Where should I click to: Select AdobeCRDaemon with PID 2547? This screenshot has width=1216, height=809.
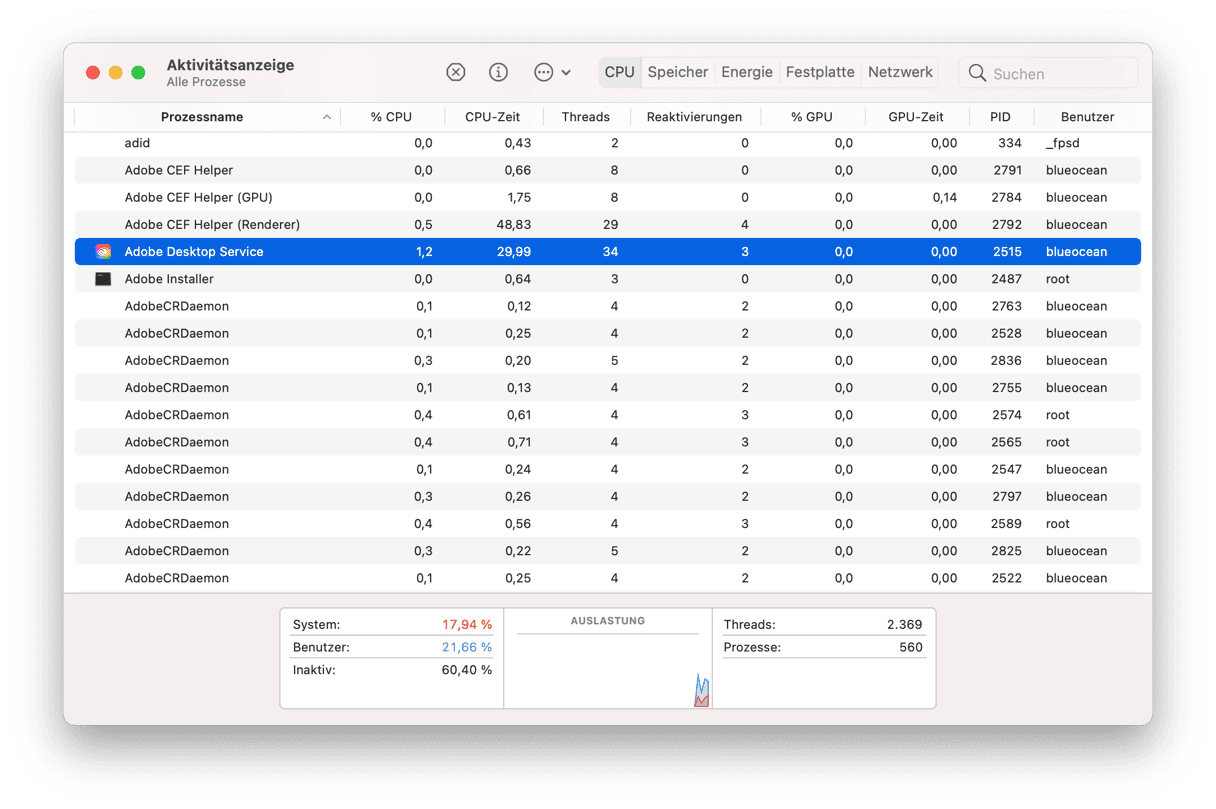(x=608, y=469)
